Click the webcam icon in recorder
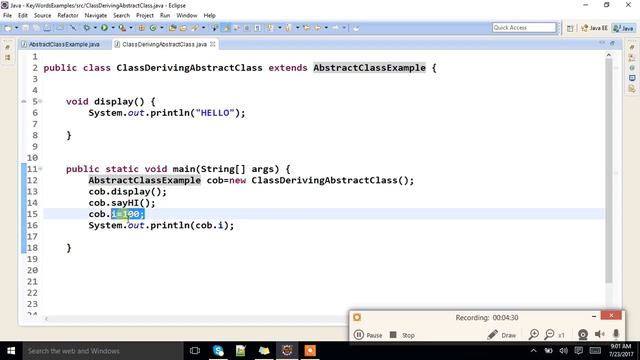640x360 pixels. (583, 335)
